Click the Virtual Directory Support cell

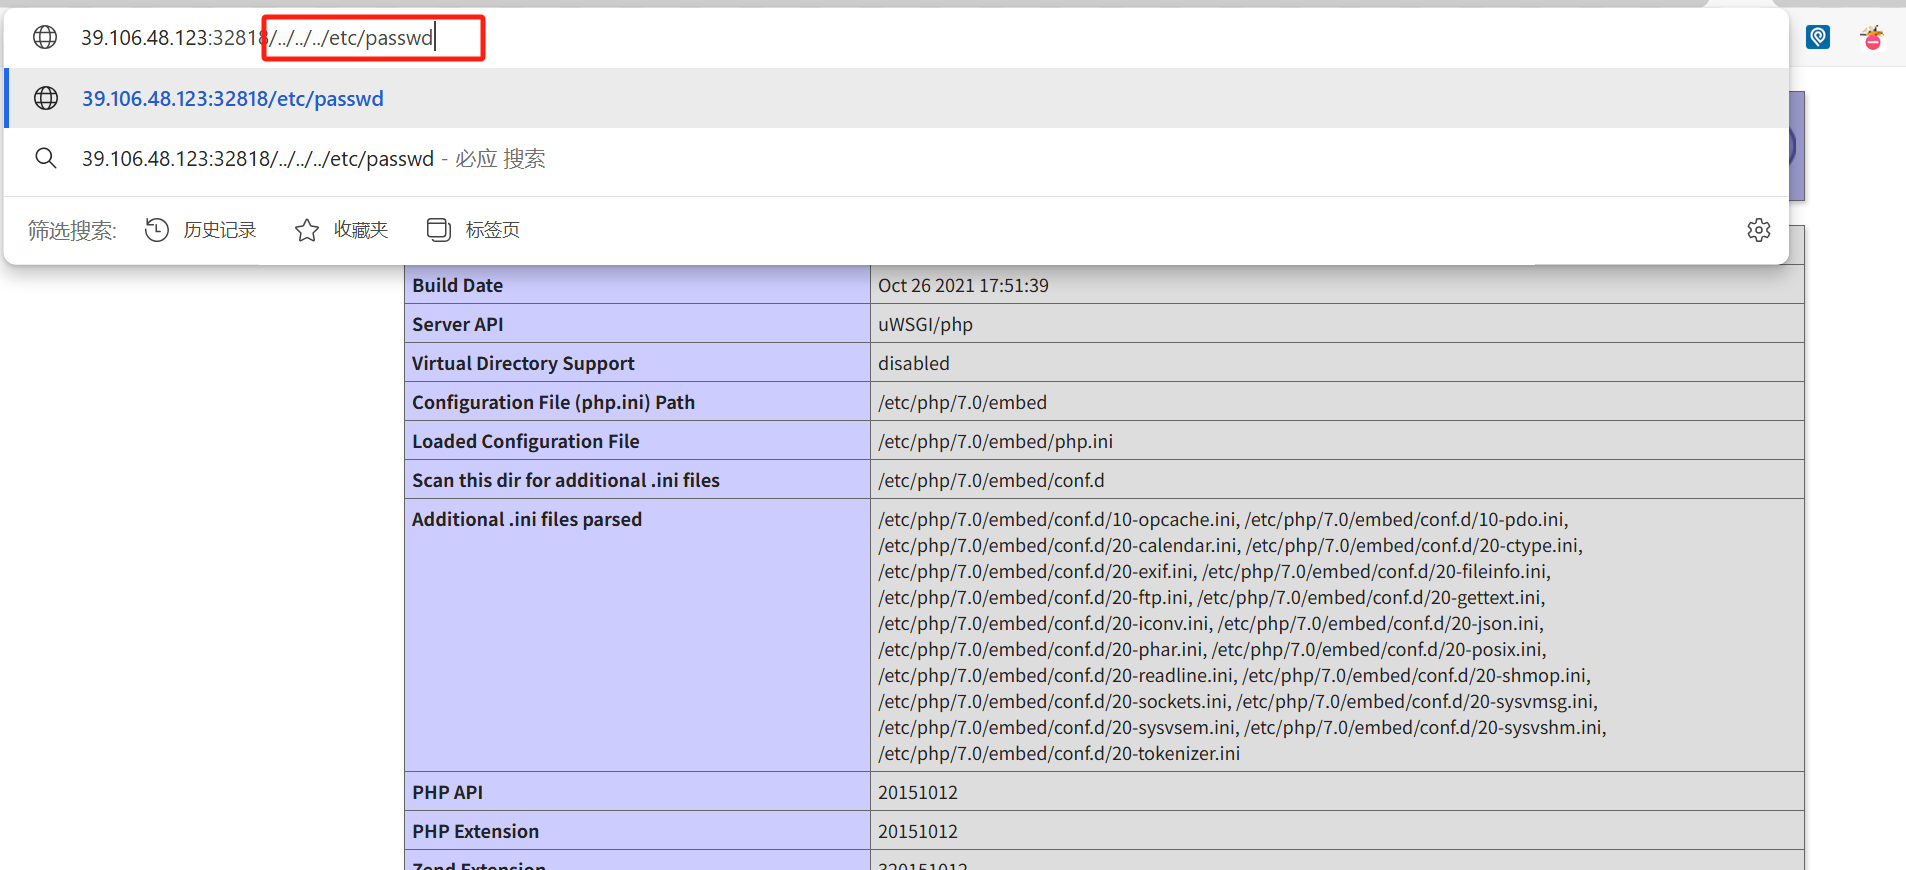tap(637, 363)
